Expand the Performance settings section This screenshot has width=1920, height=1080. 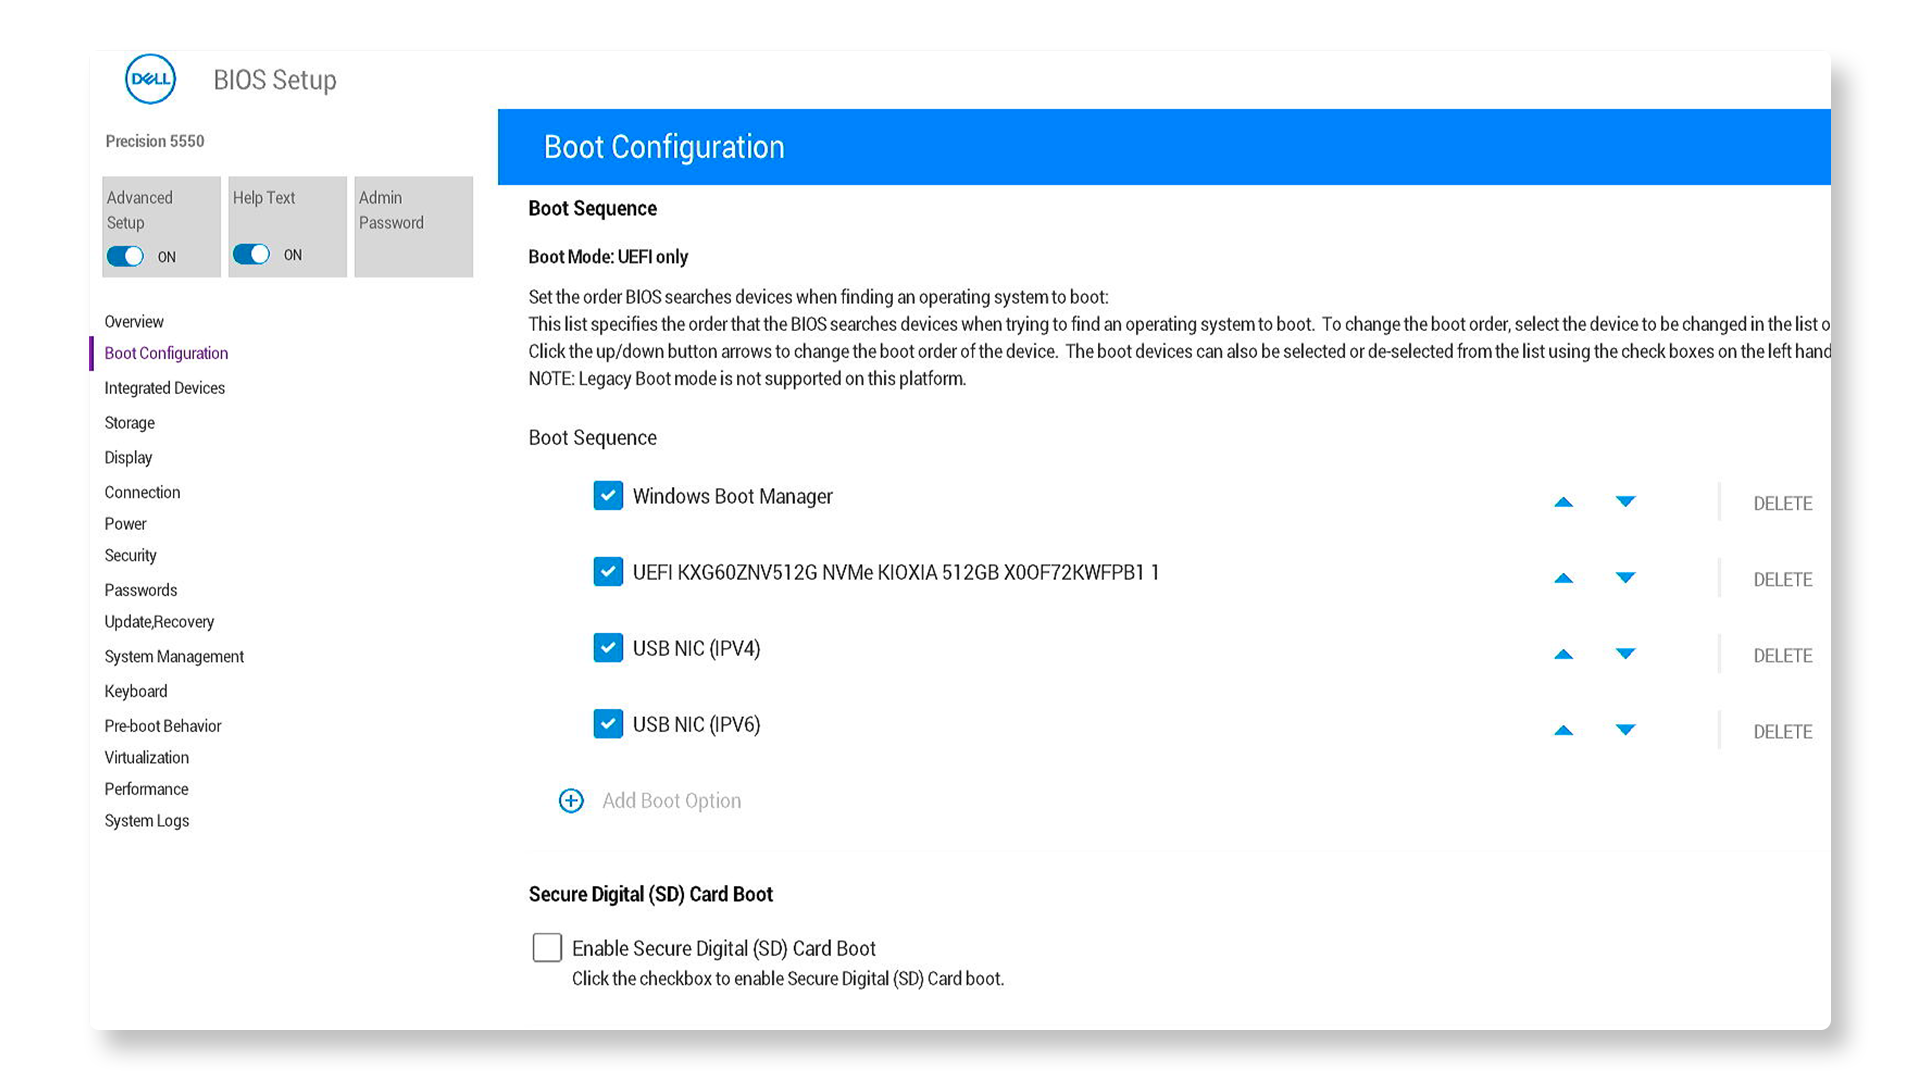pos(146,789)
